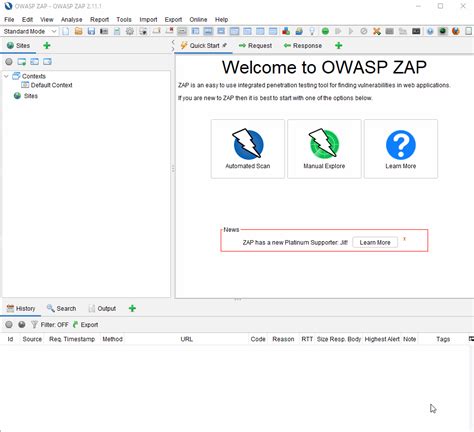474x432 pixels.
Task: Click the Method column header
Action: coord(112,339)
